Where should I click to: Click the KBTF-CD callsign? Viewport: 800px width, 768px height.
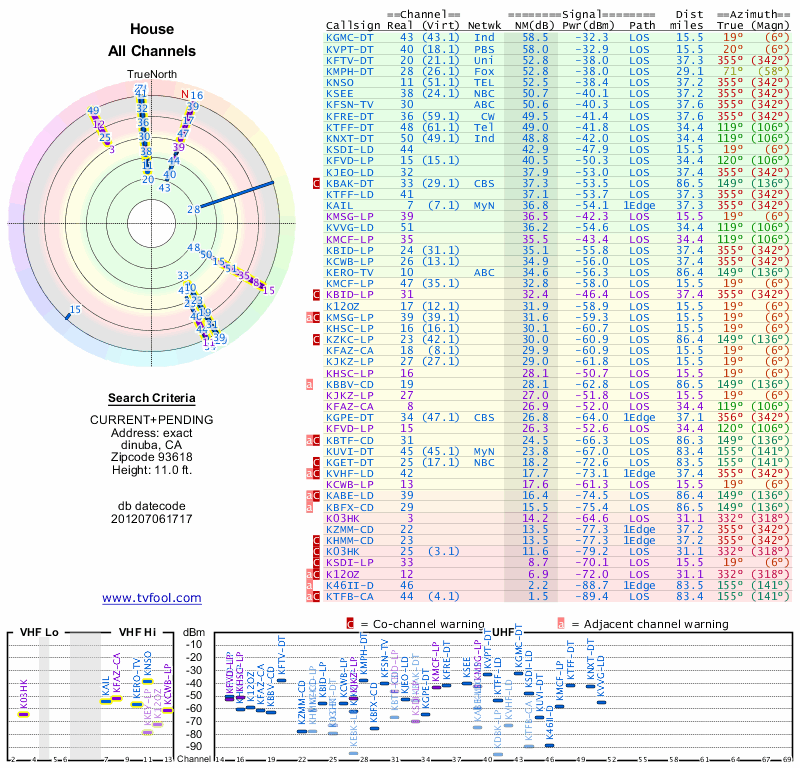click(x=350, y=440)
